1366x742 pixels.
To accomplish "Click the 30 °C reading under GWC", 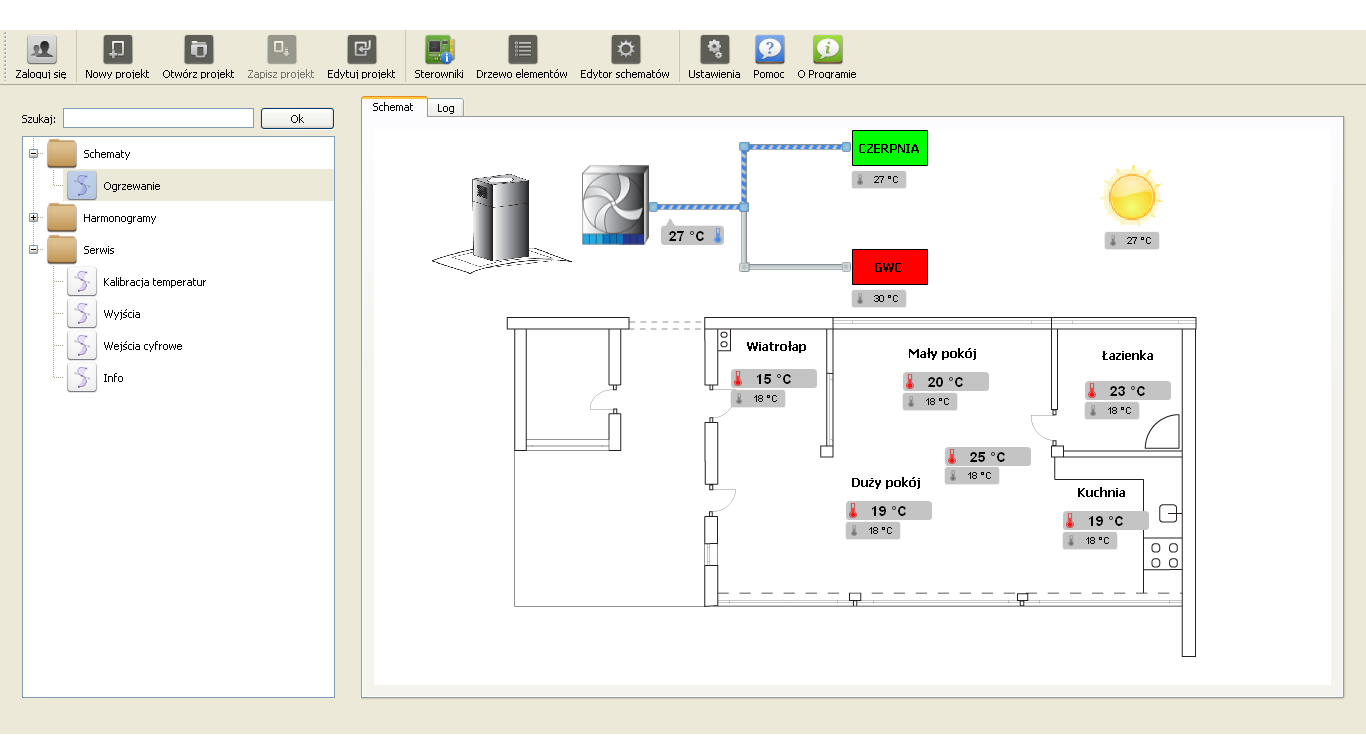I will click(x=879, y=298).
